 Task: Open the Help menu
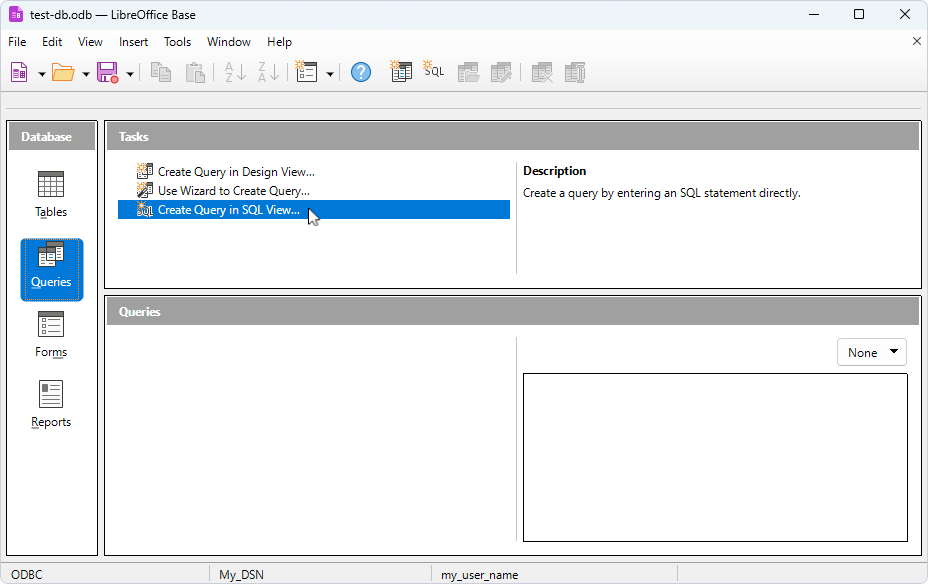pos(279,42)
